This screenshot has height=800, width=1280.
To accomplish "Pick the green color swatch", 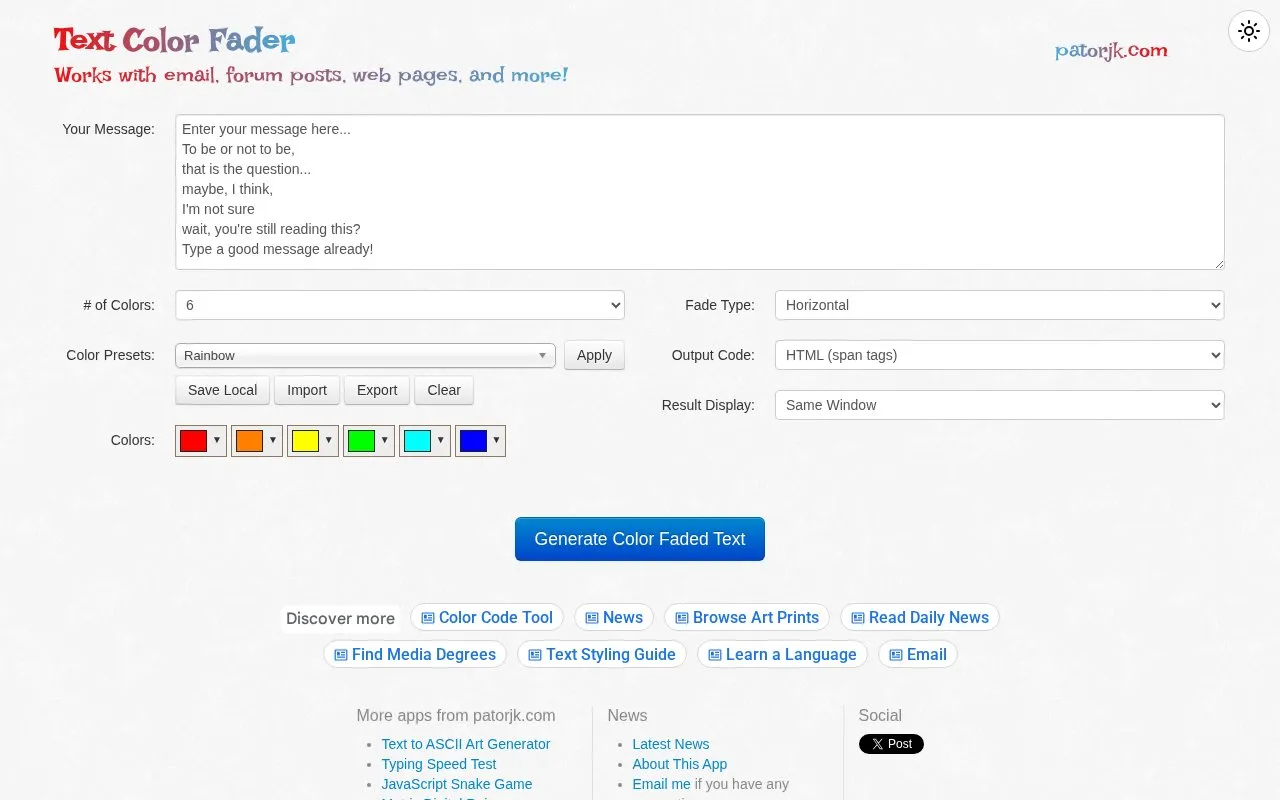I will click(x=361, y=441).
